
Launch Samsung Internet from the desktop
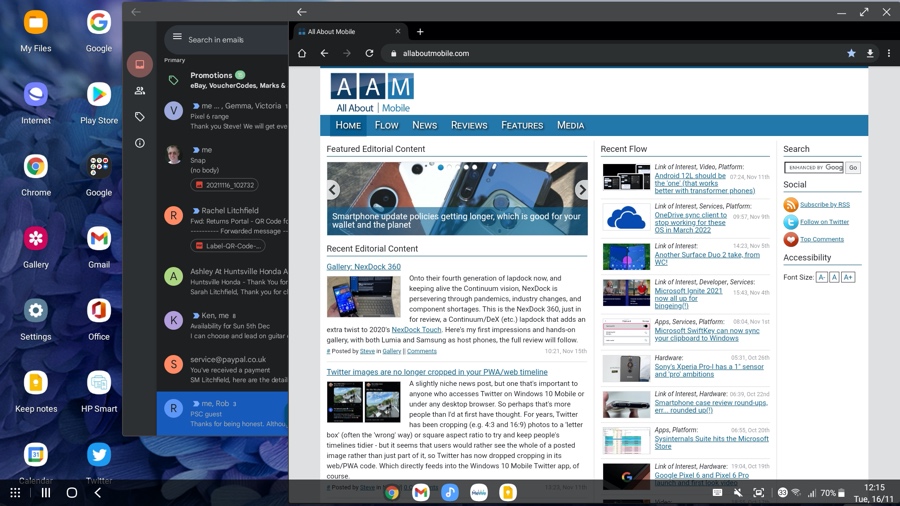[36, 95]
